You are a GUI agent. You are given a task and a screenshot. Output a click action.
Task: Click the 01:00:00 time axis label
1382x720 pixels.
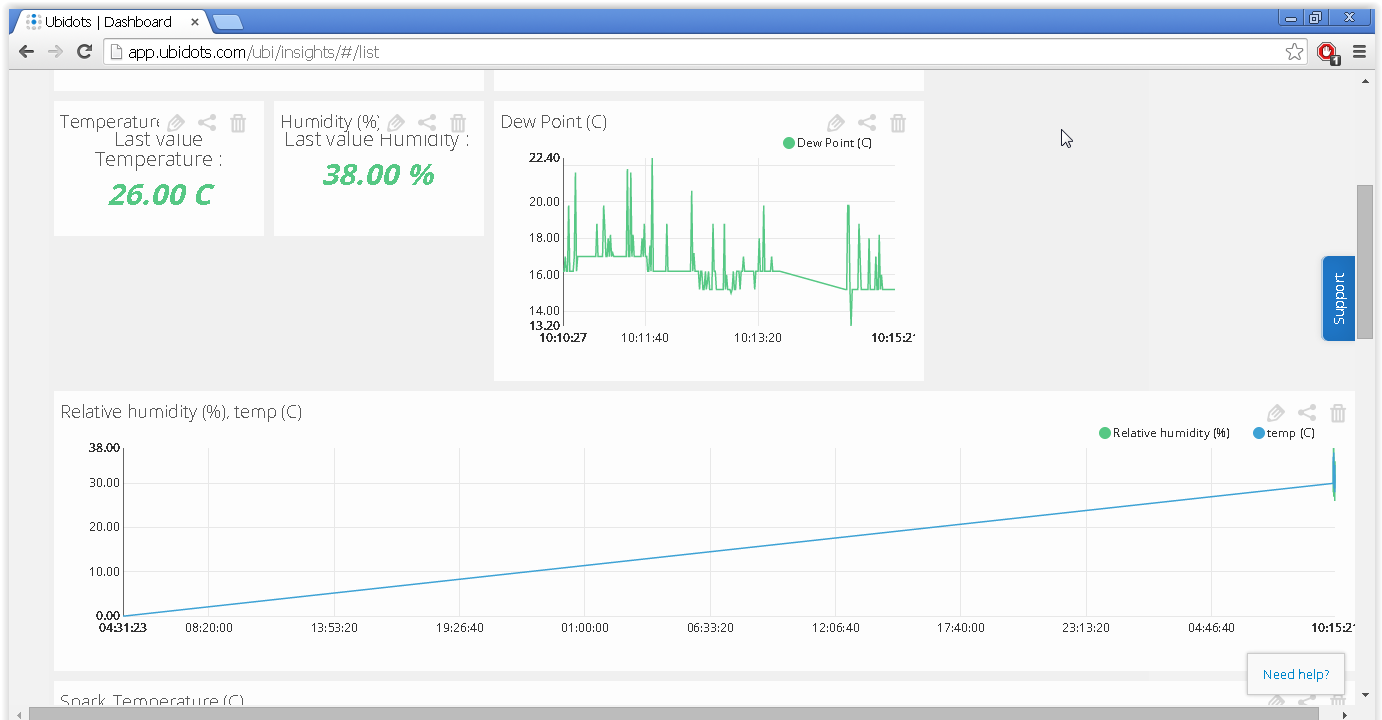pyautogui.click(x=585, y=628)
